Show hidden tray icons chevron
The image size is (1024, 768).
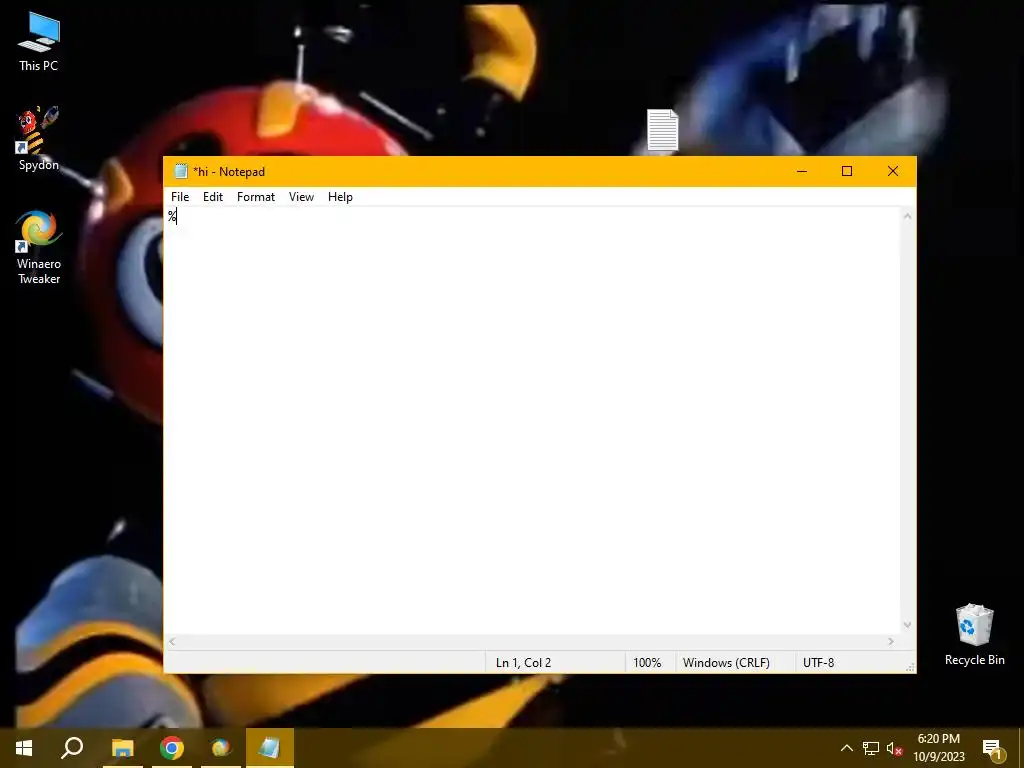click(x=846, y=748)
